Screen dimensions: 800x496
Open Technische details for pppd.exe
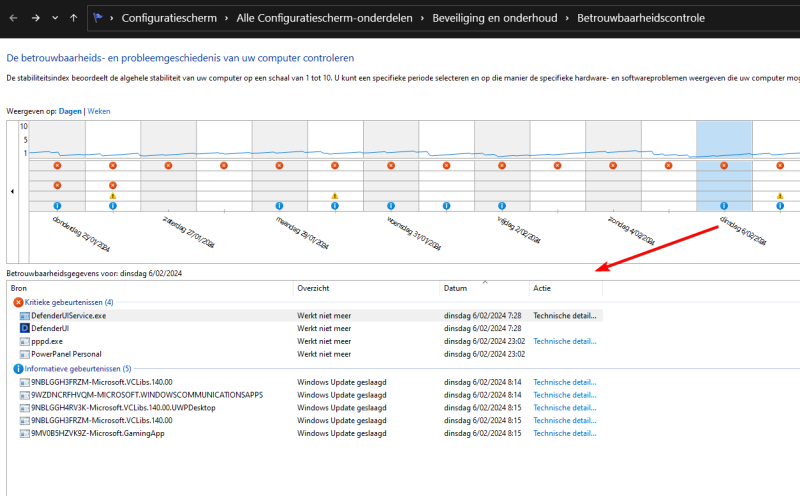(x=564, y=341)
